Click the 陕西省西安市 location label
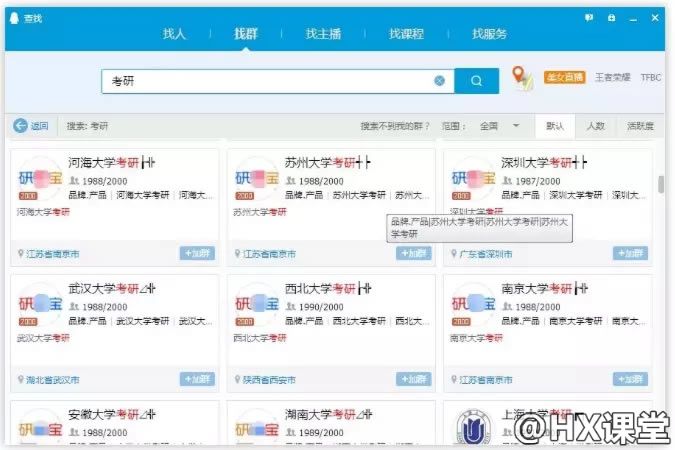This screenshot has width=675, height=450. [x=269, y=380]
